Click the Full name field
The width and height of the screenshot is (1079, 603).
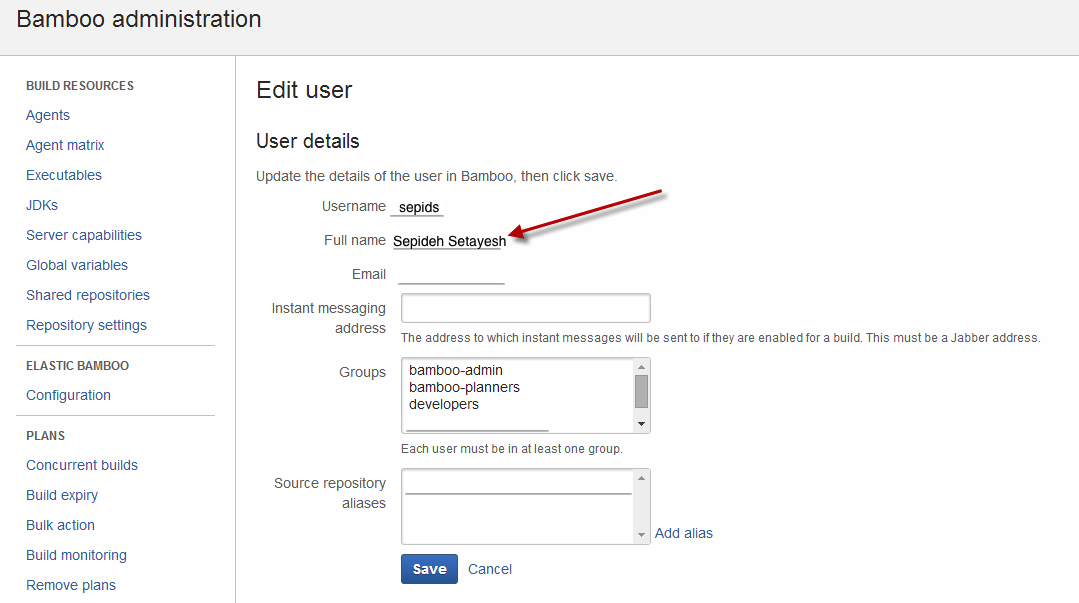(x=449, y=241)
